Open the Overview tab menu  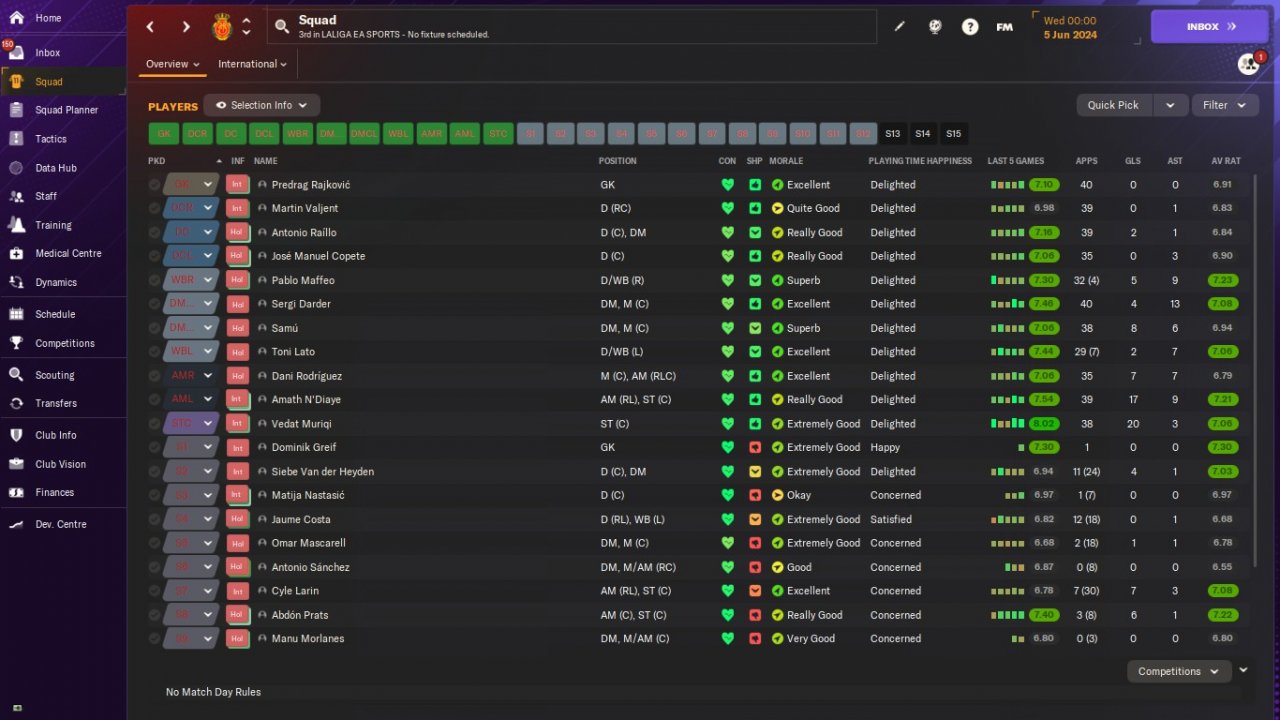point(172,64)
